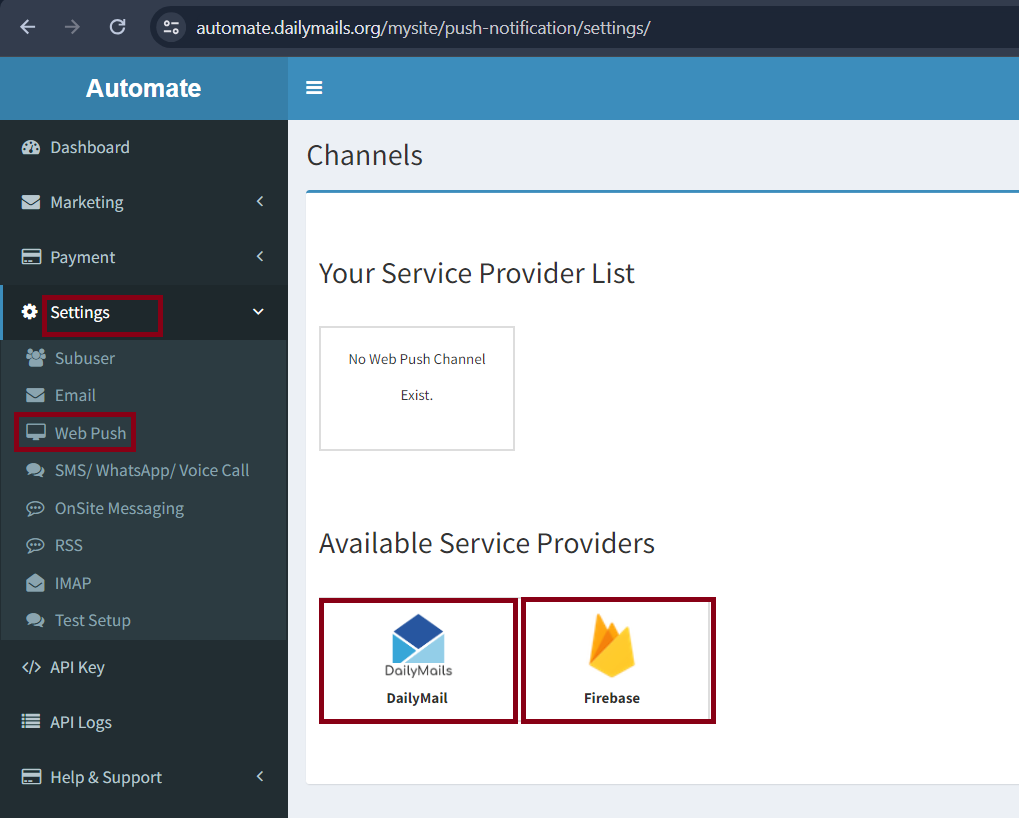Click the browser back arrow
The image size is (1019, 818).
[x=28, y=27]
